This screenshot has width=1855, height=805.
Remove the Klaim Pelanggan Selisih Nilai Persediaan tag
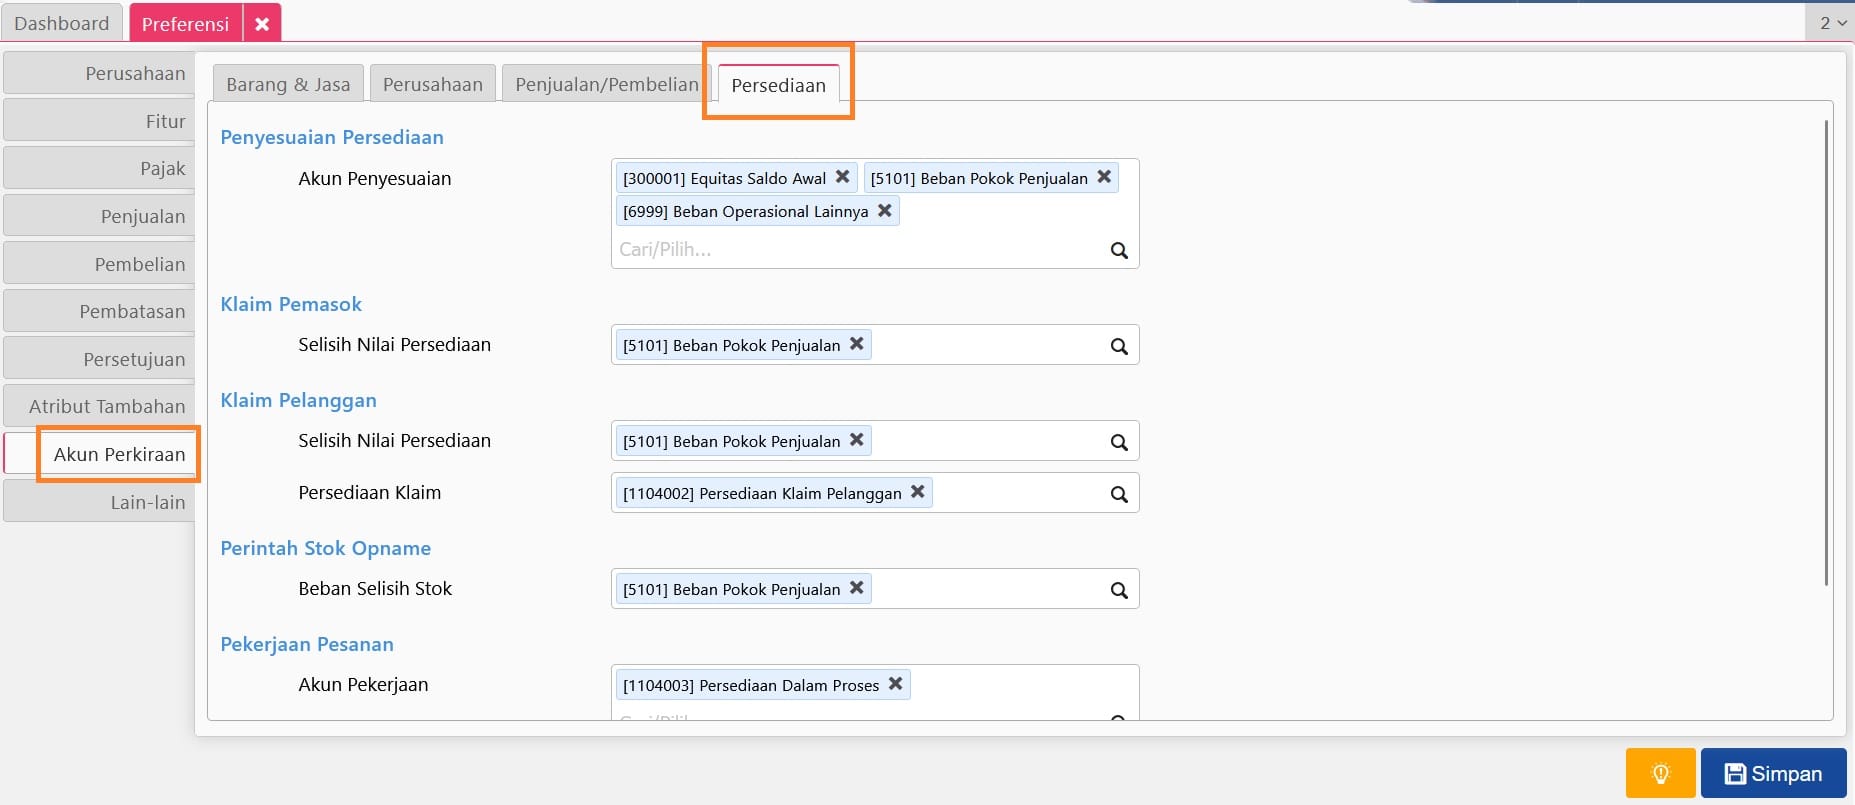(x=856, y=440)
